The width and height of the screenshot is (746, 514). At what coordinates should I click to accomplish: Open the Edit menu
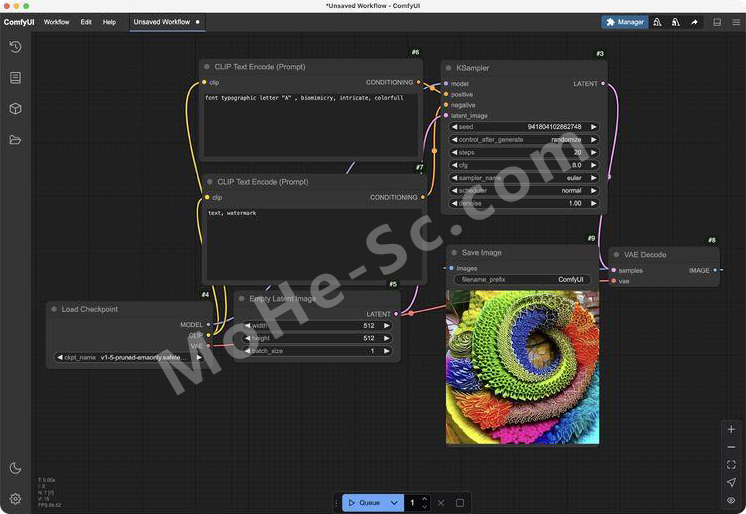point(86,22)
